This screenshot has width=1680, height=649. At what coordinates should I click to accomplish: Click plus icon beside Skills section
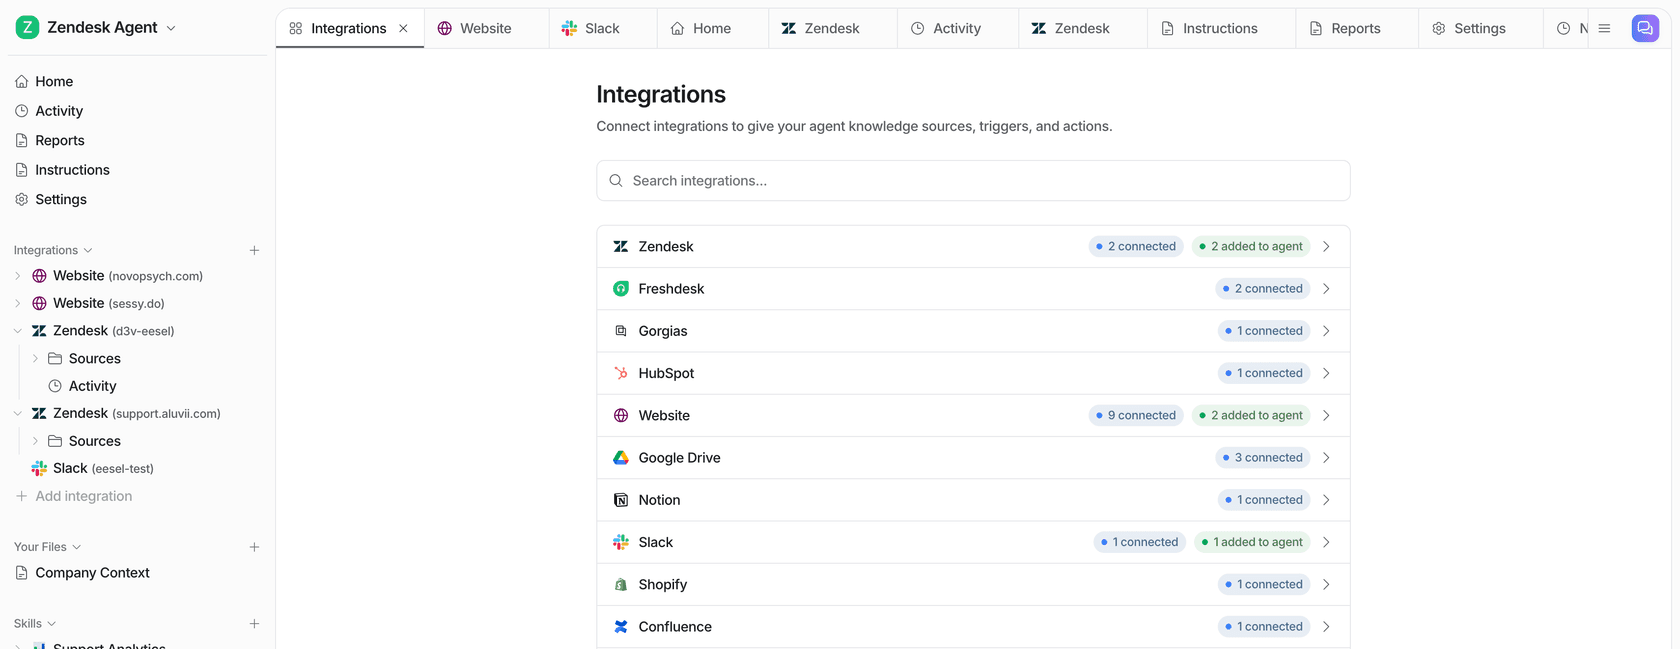click(x=254, y=624)
